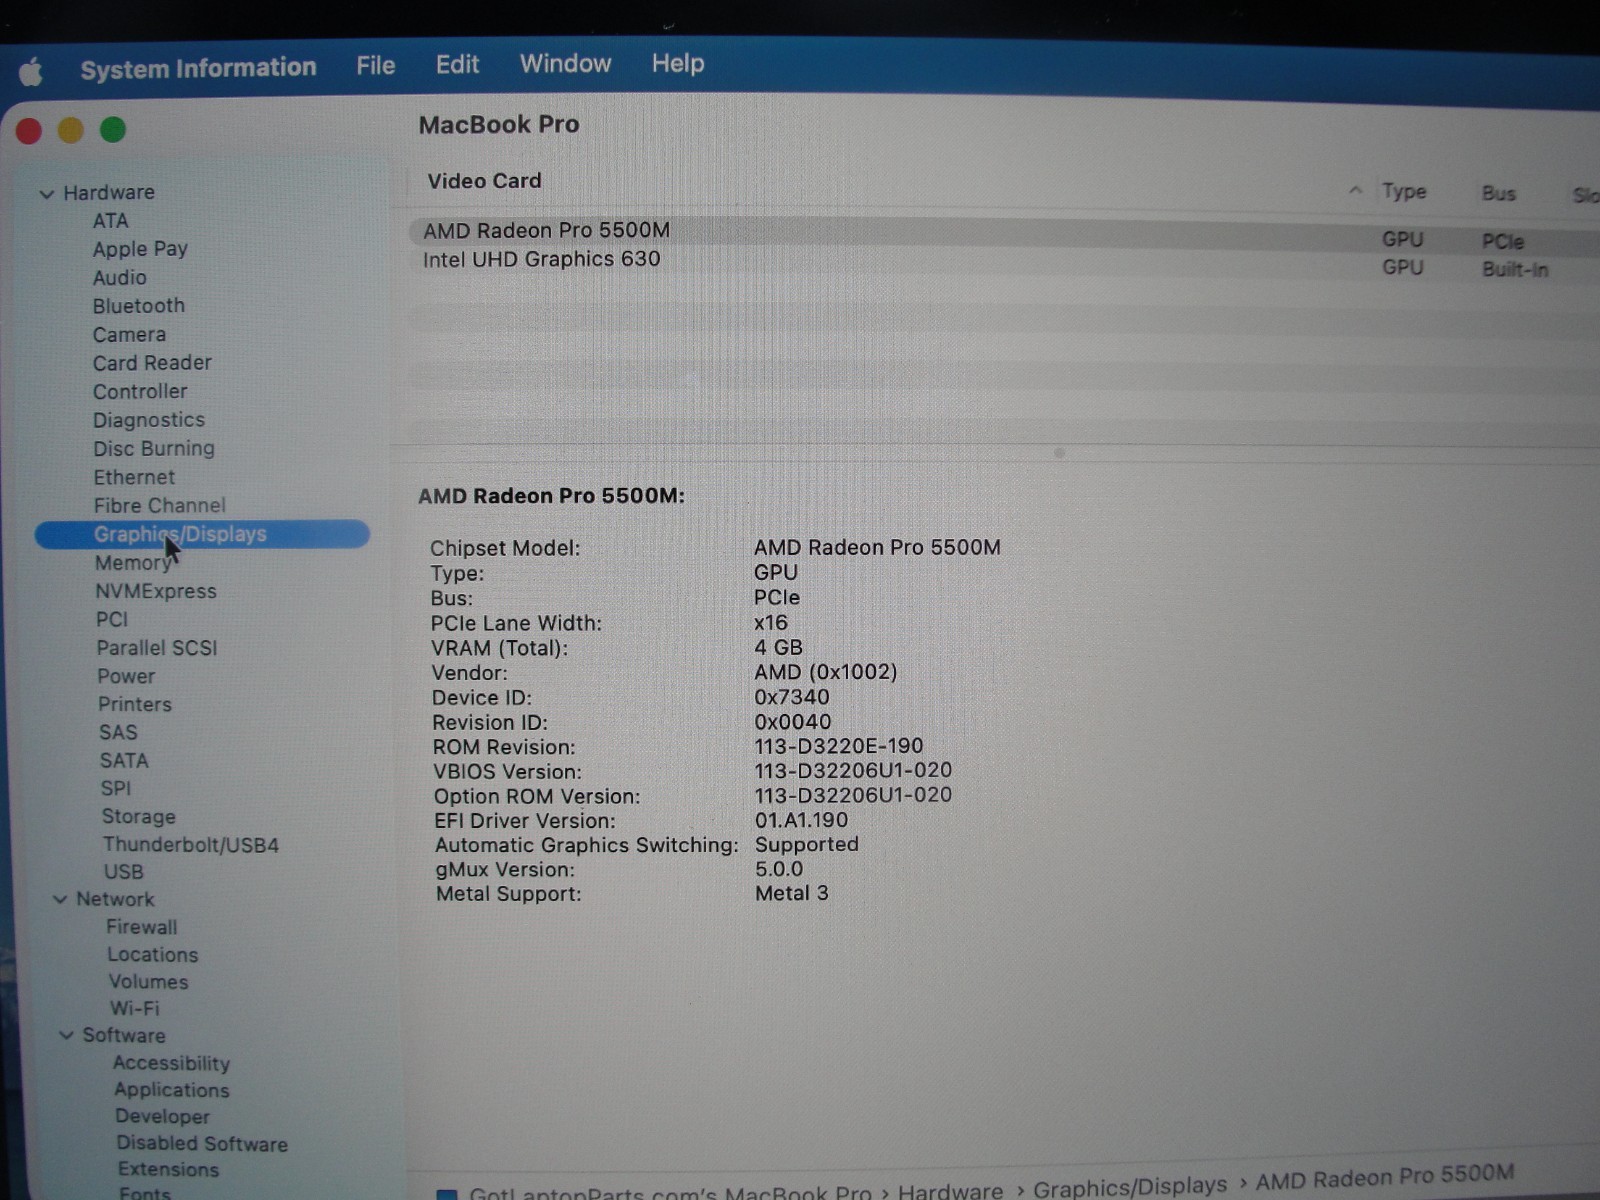Sort by Video Card column header
This screenshot has height=1200, width=1600.
point(484,182)
